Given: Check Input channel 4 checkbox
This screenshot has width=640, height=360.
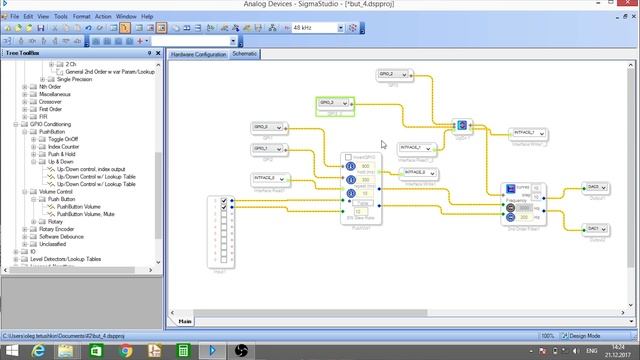Looking at the screenshot, I should coord(224,227).
